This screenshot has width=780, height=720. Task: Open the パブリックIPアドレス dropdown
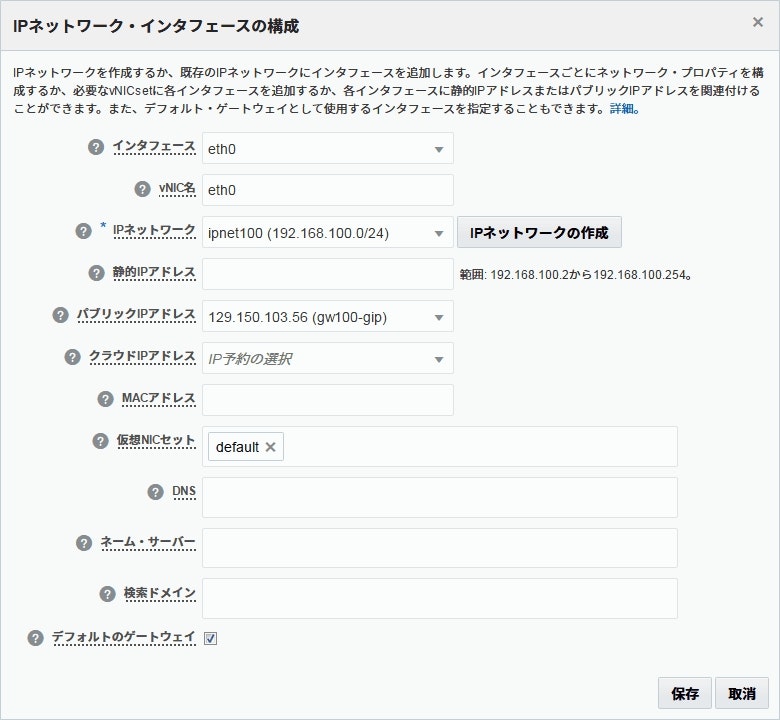click(x=328, y=316)
